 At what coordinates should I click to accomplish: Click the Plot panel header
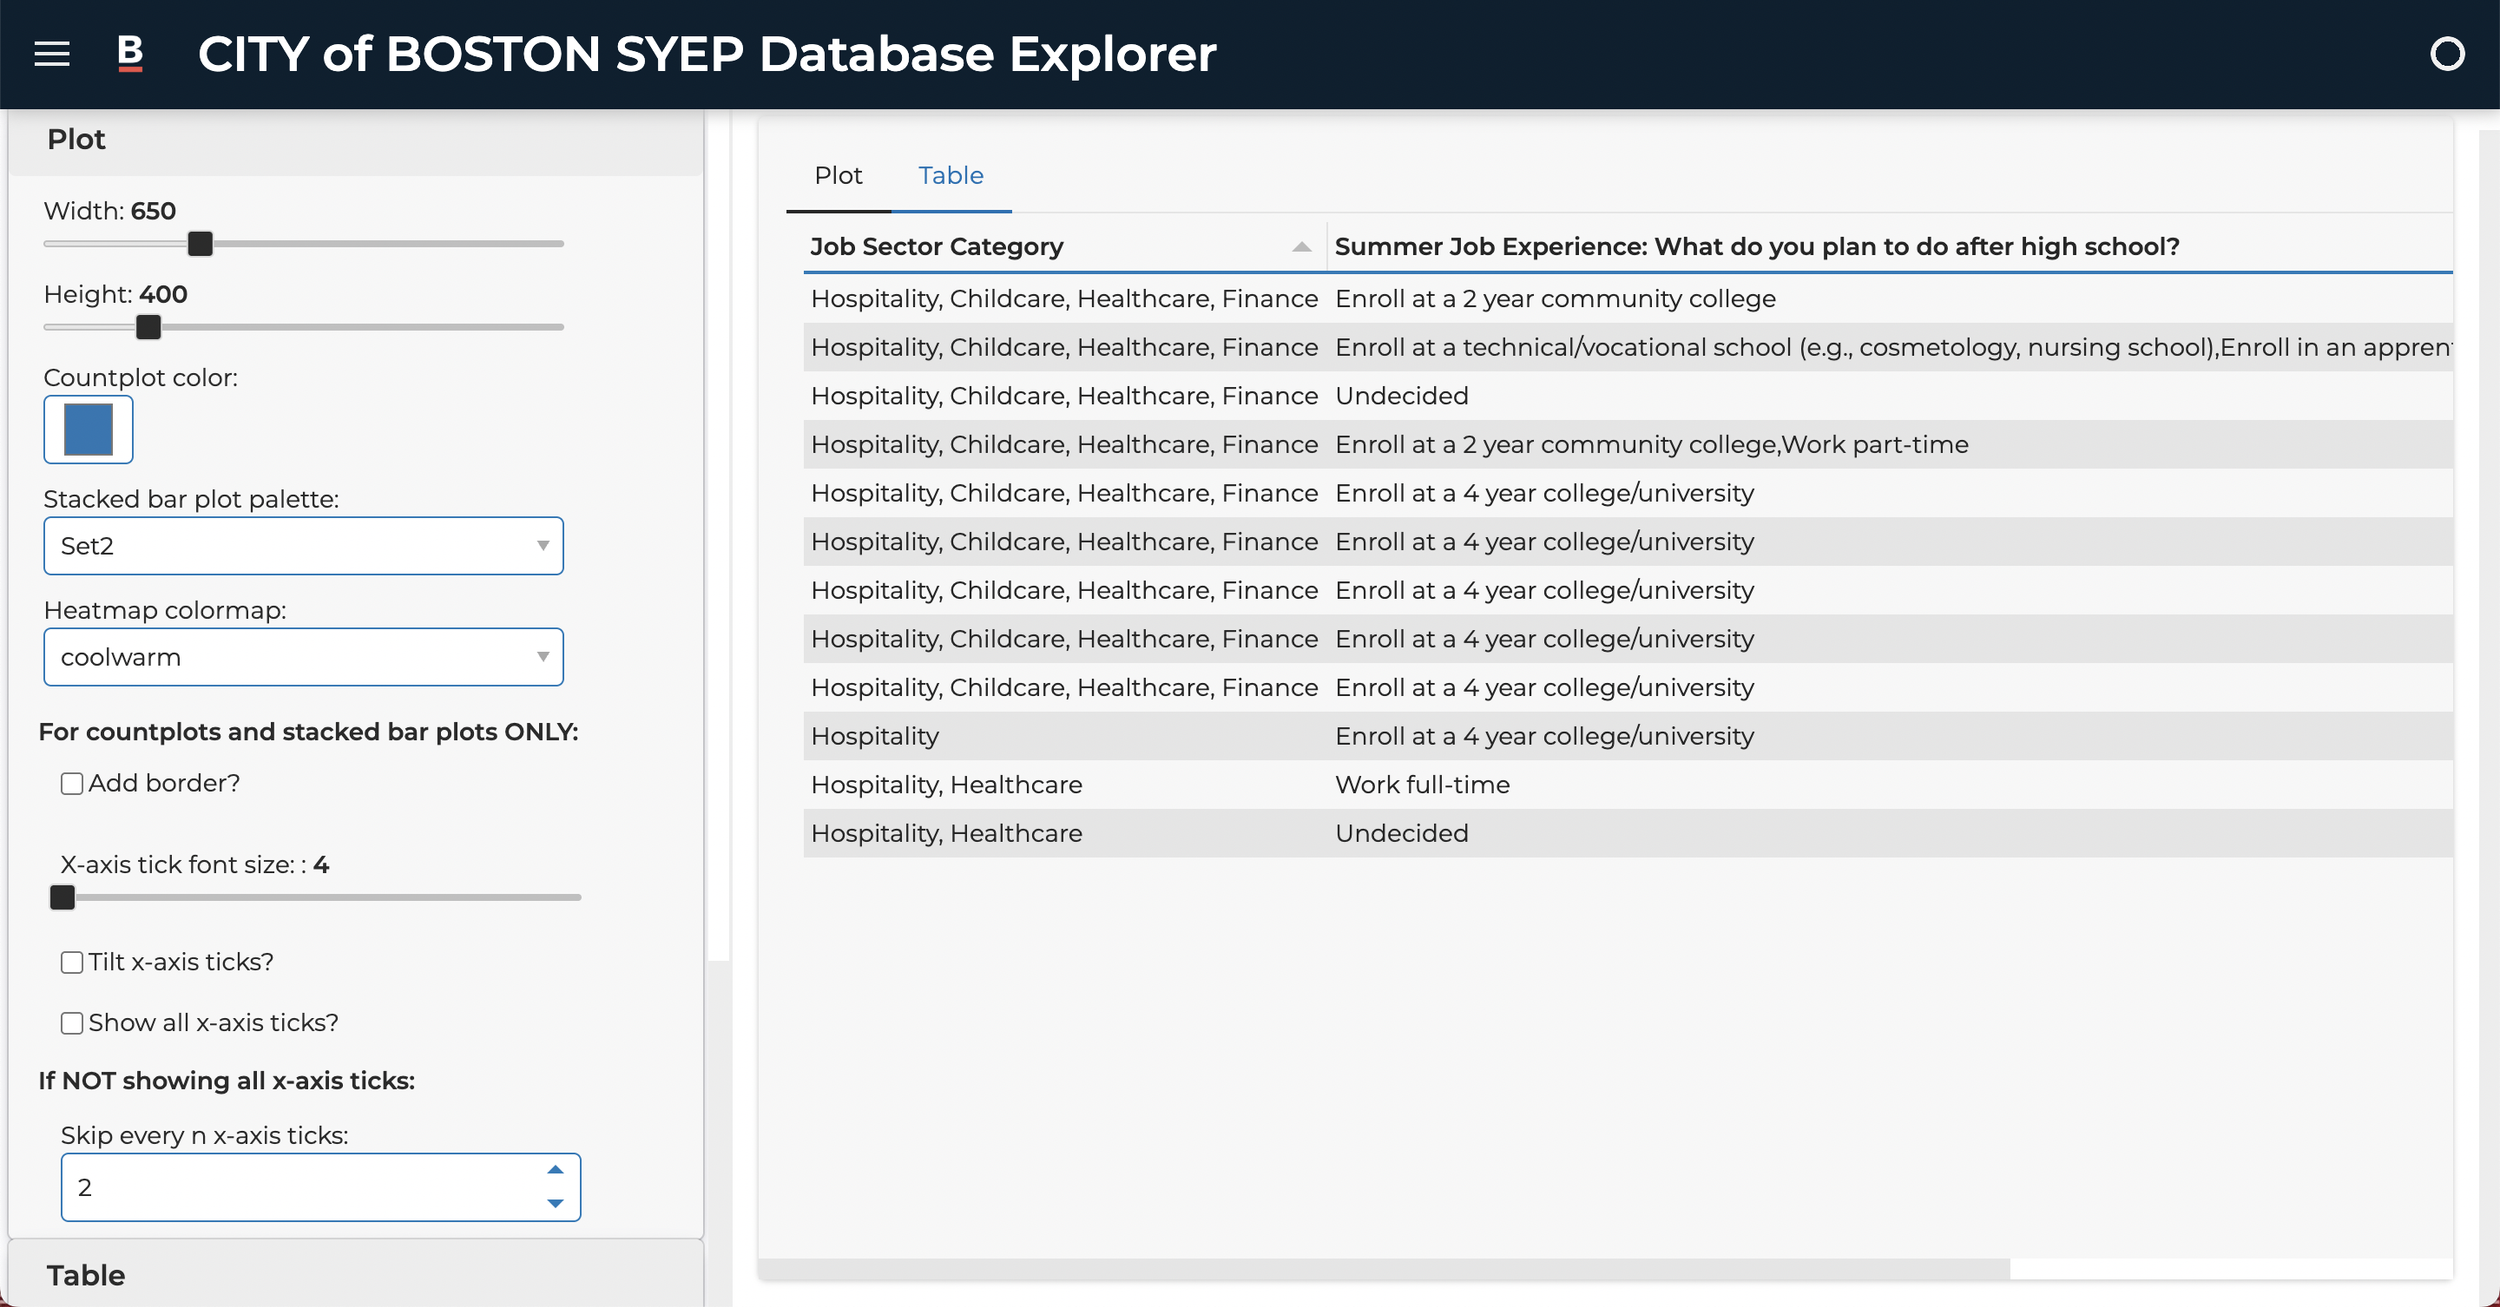76,140
